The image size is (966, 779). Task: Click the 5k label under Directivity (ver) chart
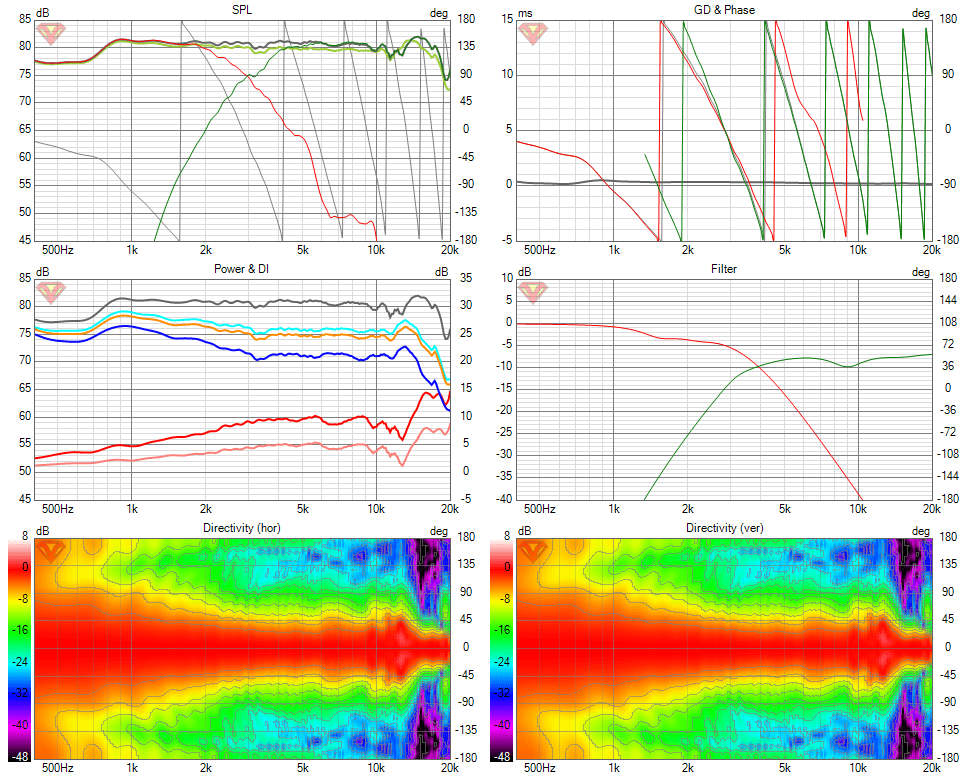(784, 768)
